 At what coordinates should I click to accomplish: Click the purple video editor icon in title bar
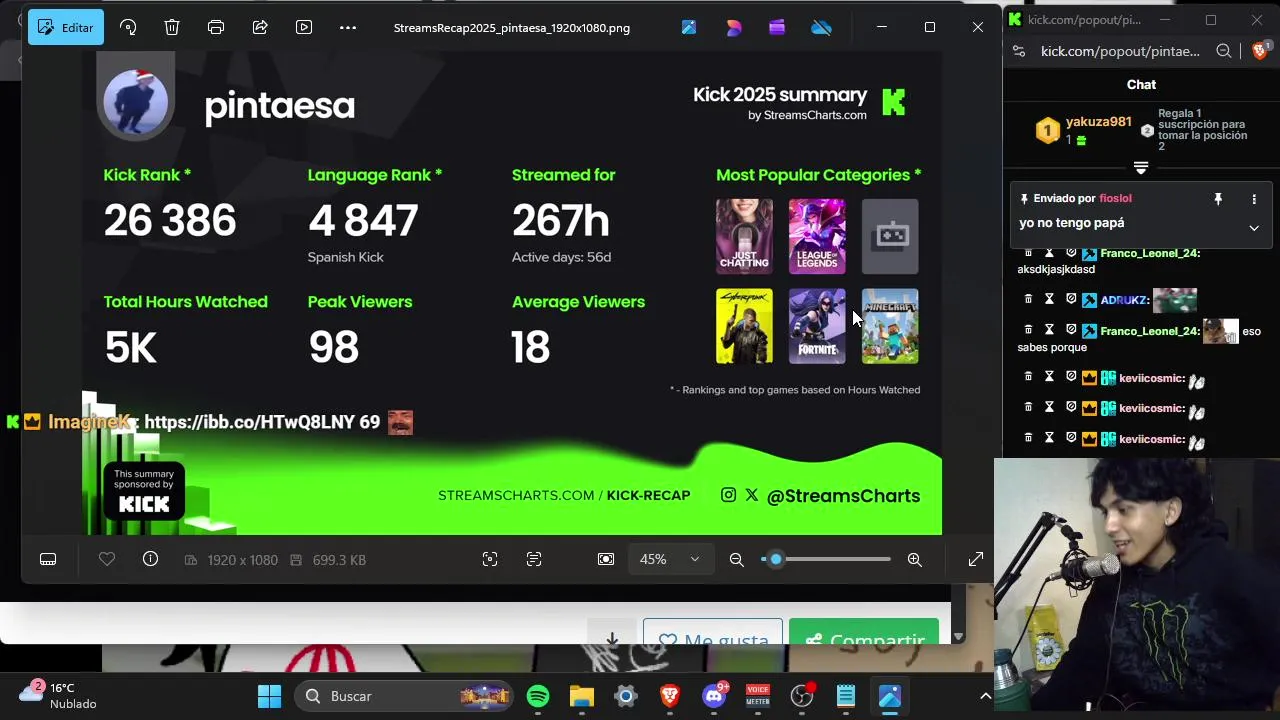777,27
